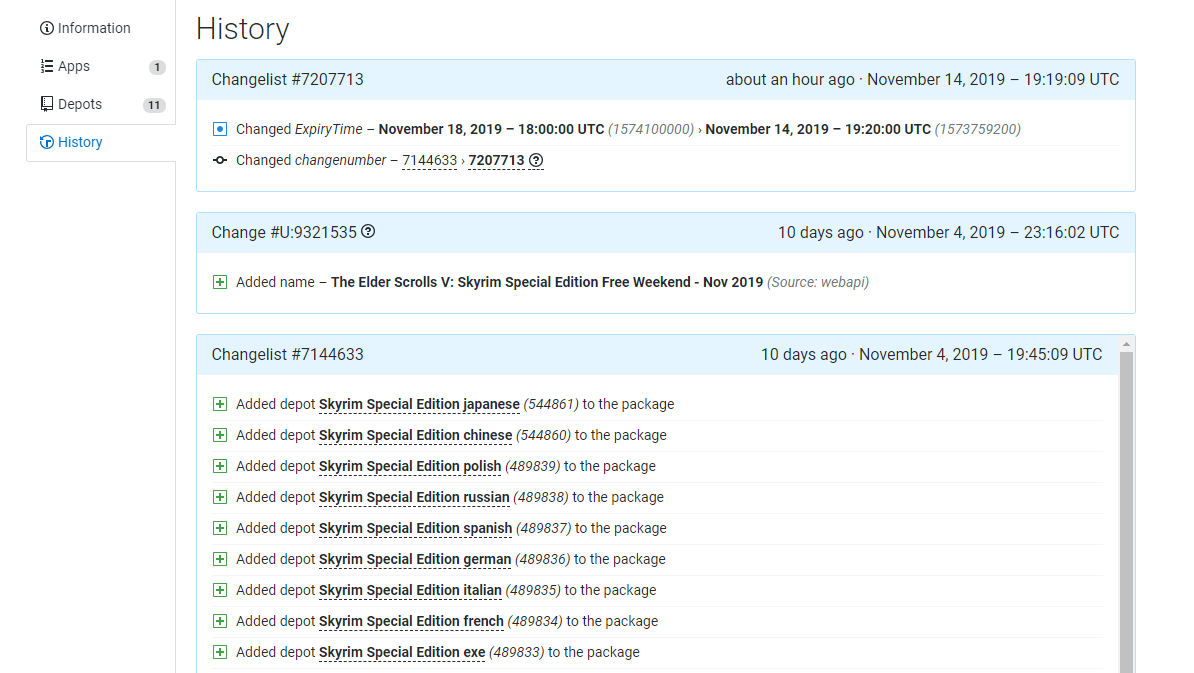Screen dimensions: 1194x673
Task: Click the Skyrim Free Weekend package name text
Action: coord(547,282)
